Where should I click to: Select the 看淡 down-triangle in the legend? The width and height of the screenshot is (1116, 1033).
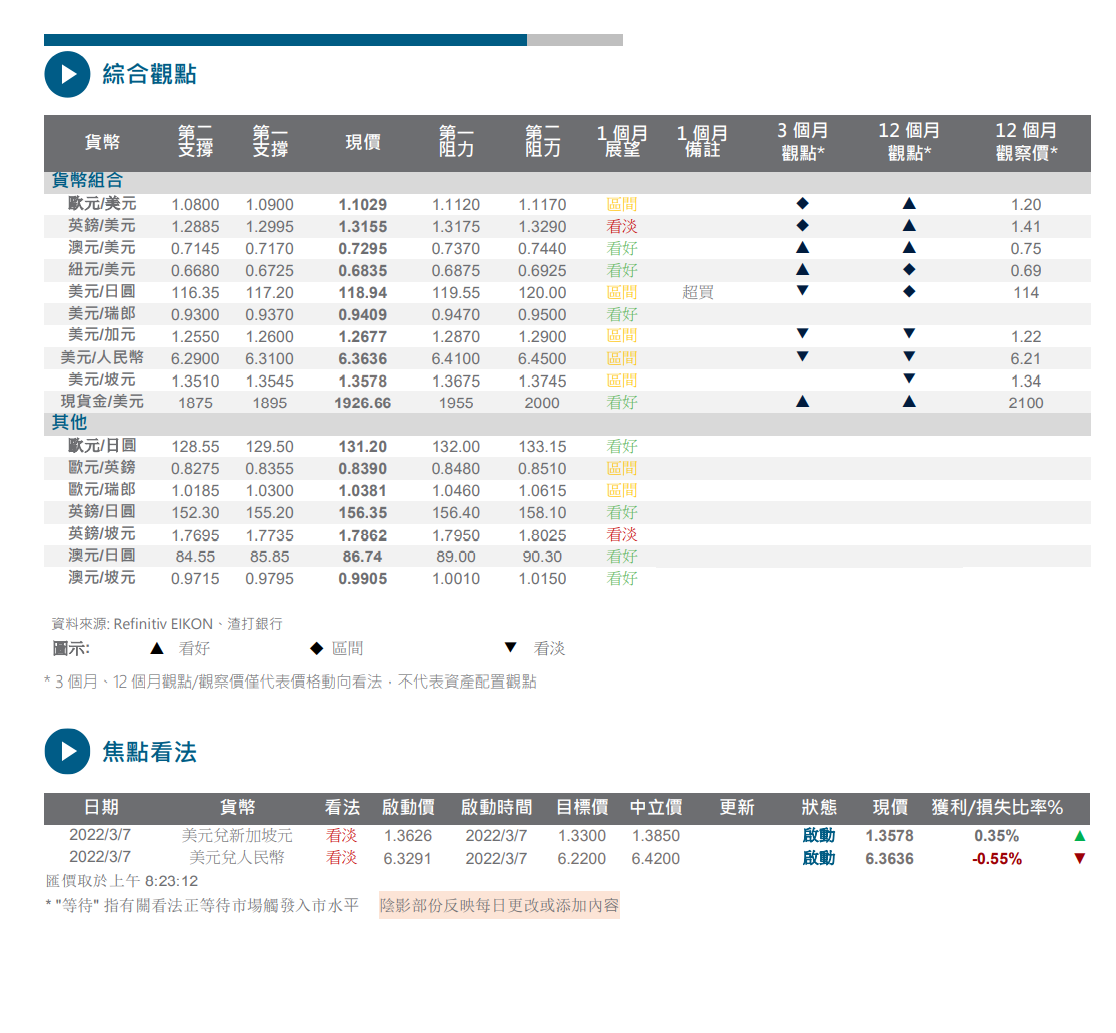[x=511, y=648]
